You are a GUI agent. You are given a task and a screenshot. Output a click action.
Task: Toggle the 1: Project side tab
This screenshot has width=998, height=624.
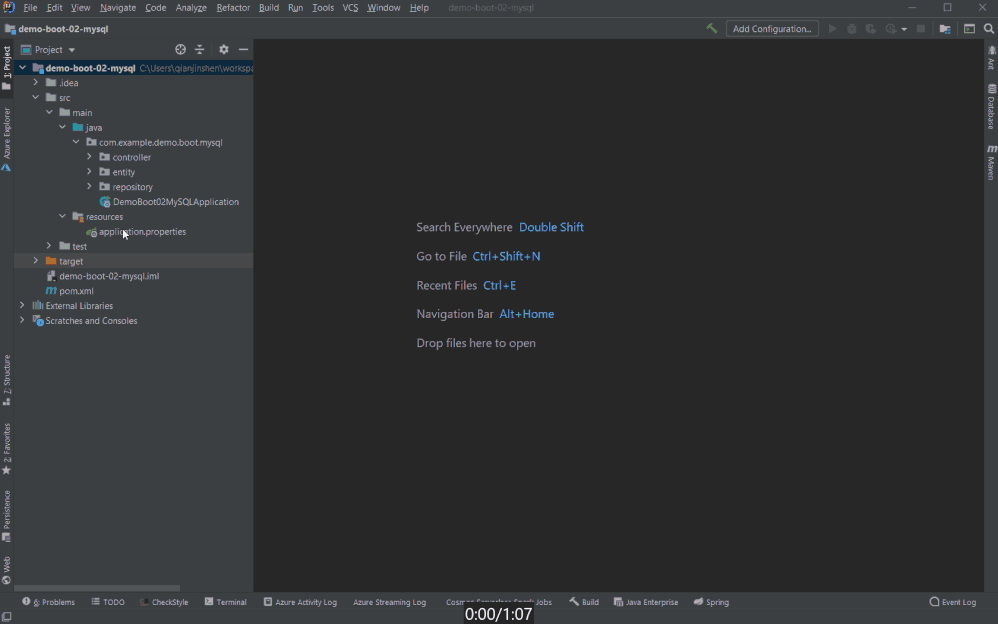click(x=6, y=67)
